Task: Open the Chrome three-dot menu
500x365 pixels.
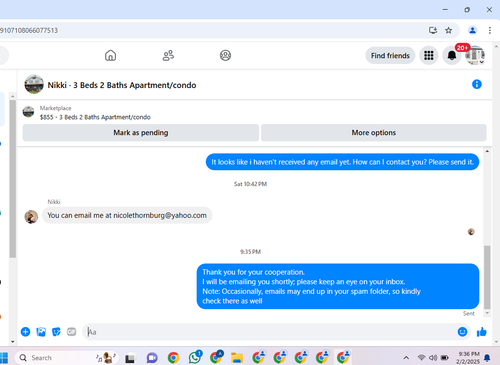Action: click(490, 30)
